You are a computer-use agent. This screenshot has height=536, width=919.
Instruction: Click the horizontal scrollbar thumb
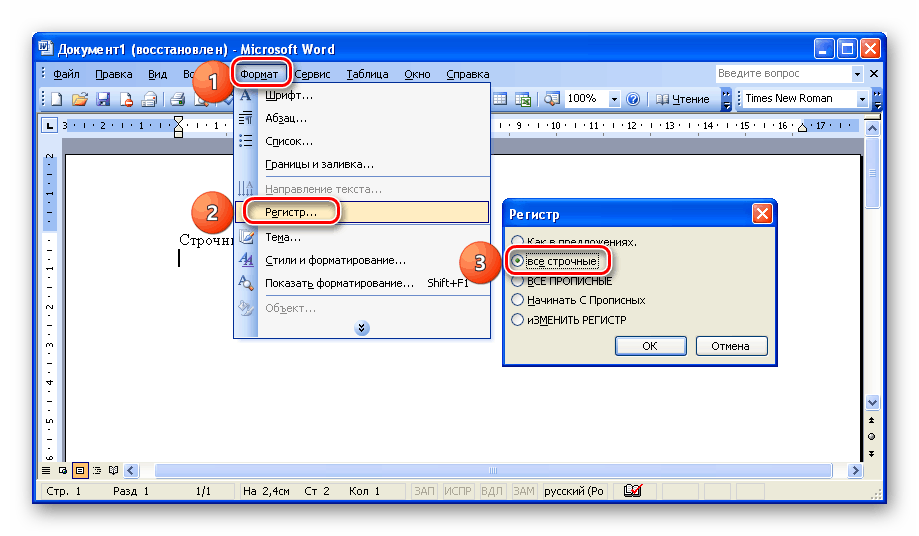[490, 470]
